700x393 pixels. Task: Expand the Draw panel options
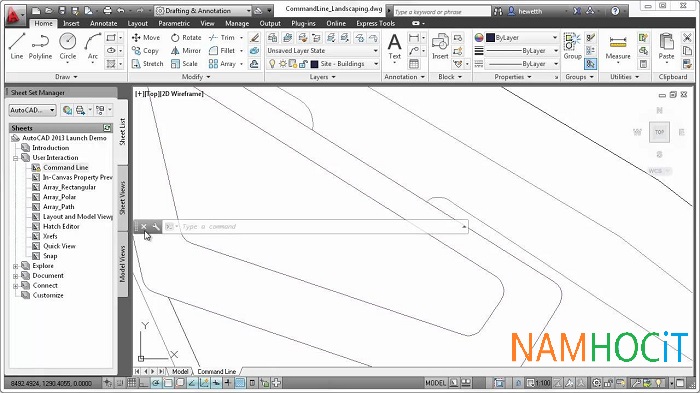(66, 77)
